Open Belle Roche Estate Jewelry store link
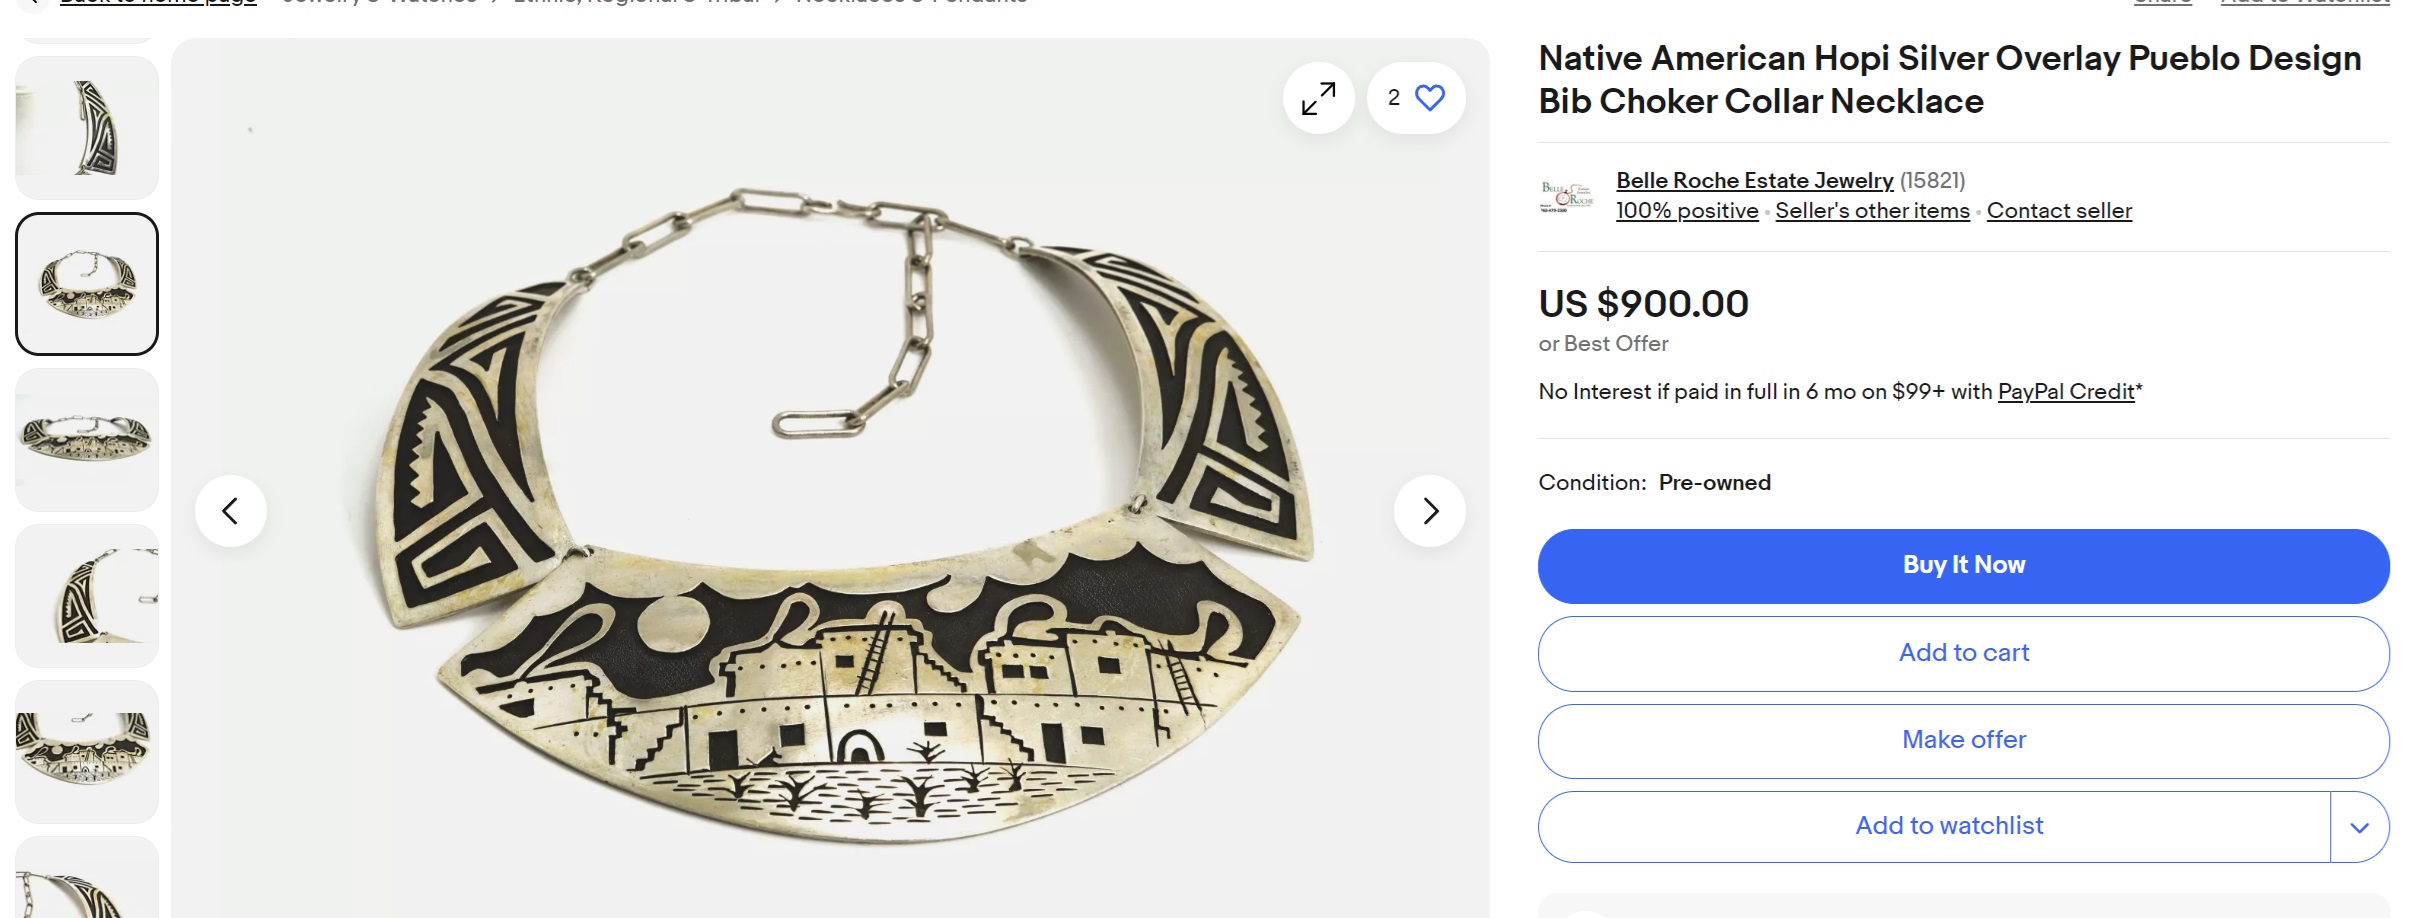Image resolution: width=2436 pixels, height=918 pixels. tap(1754, 181)
